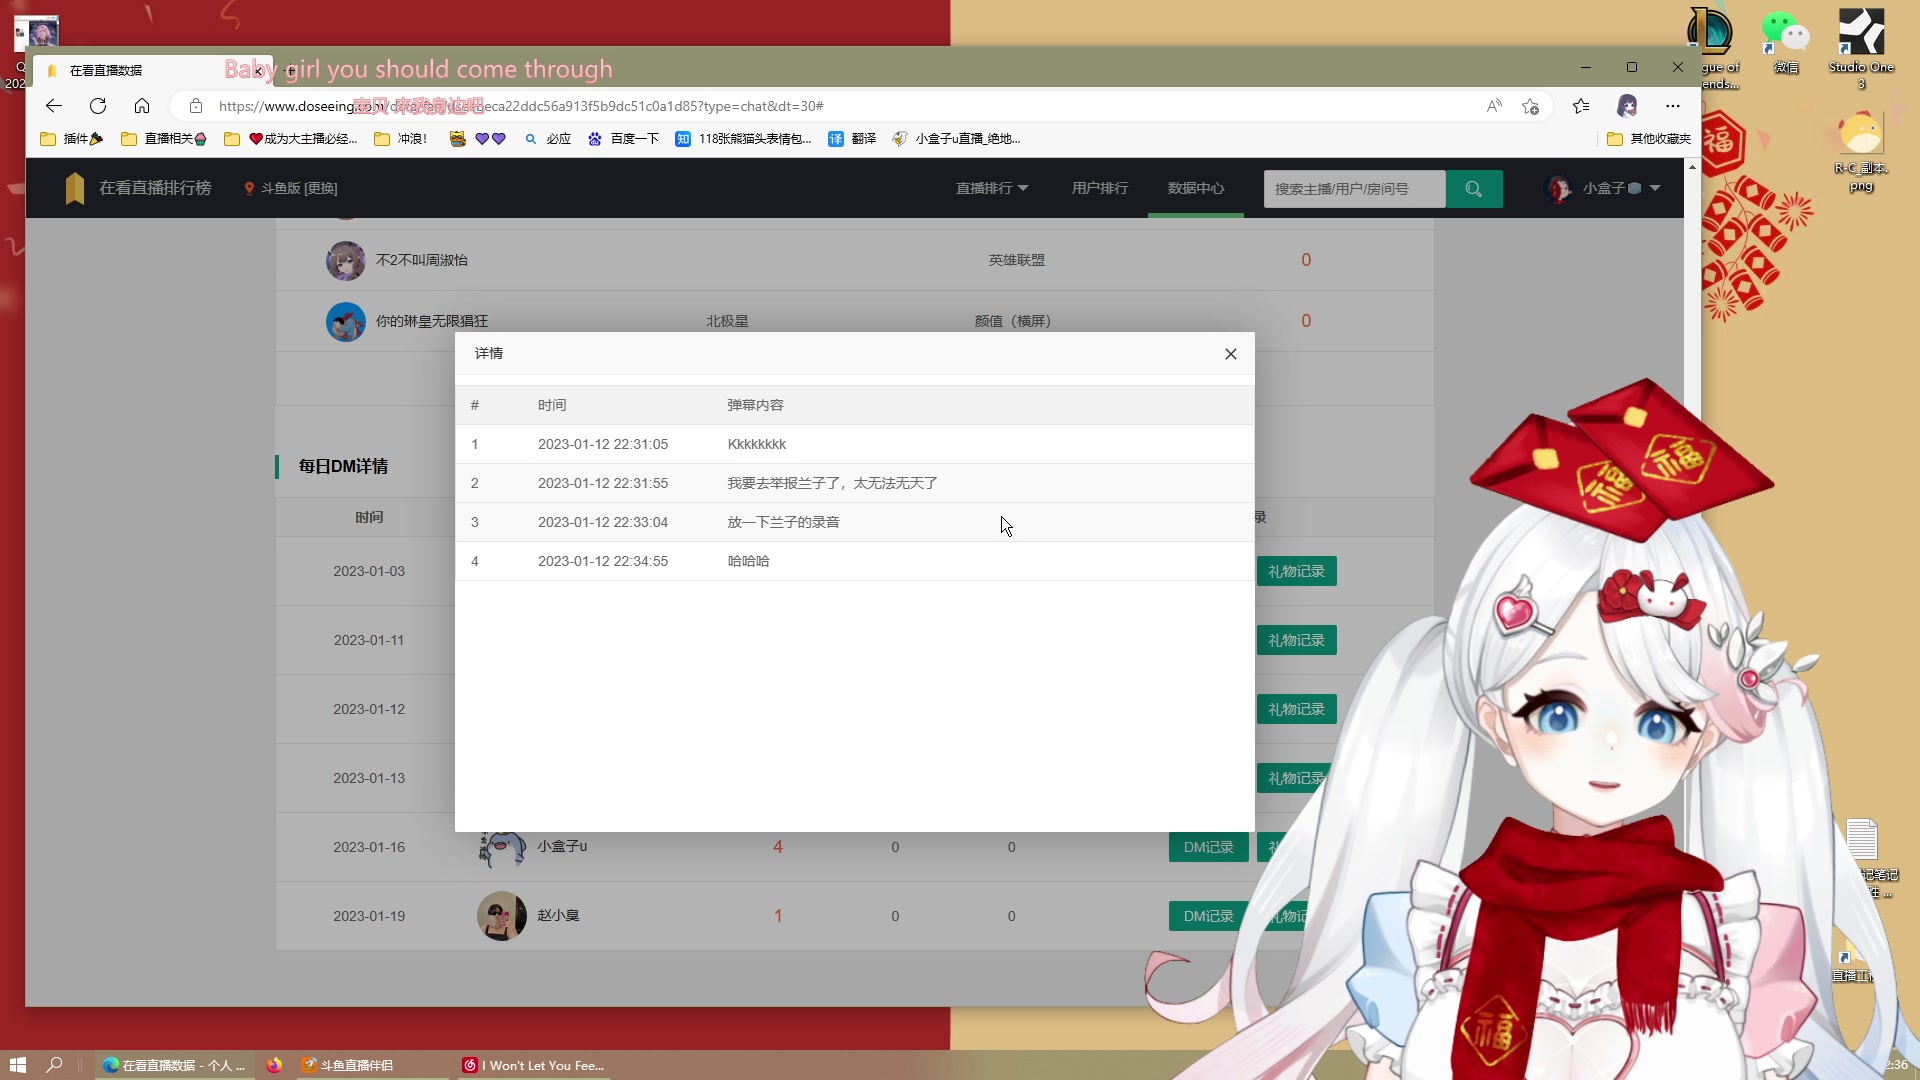
Task: Open the 百度一下 bookmark icon
Action: pos(596,139)
